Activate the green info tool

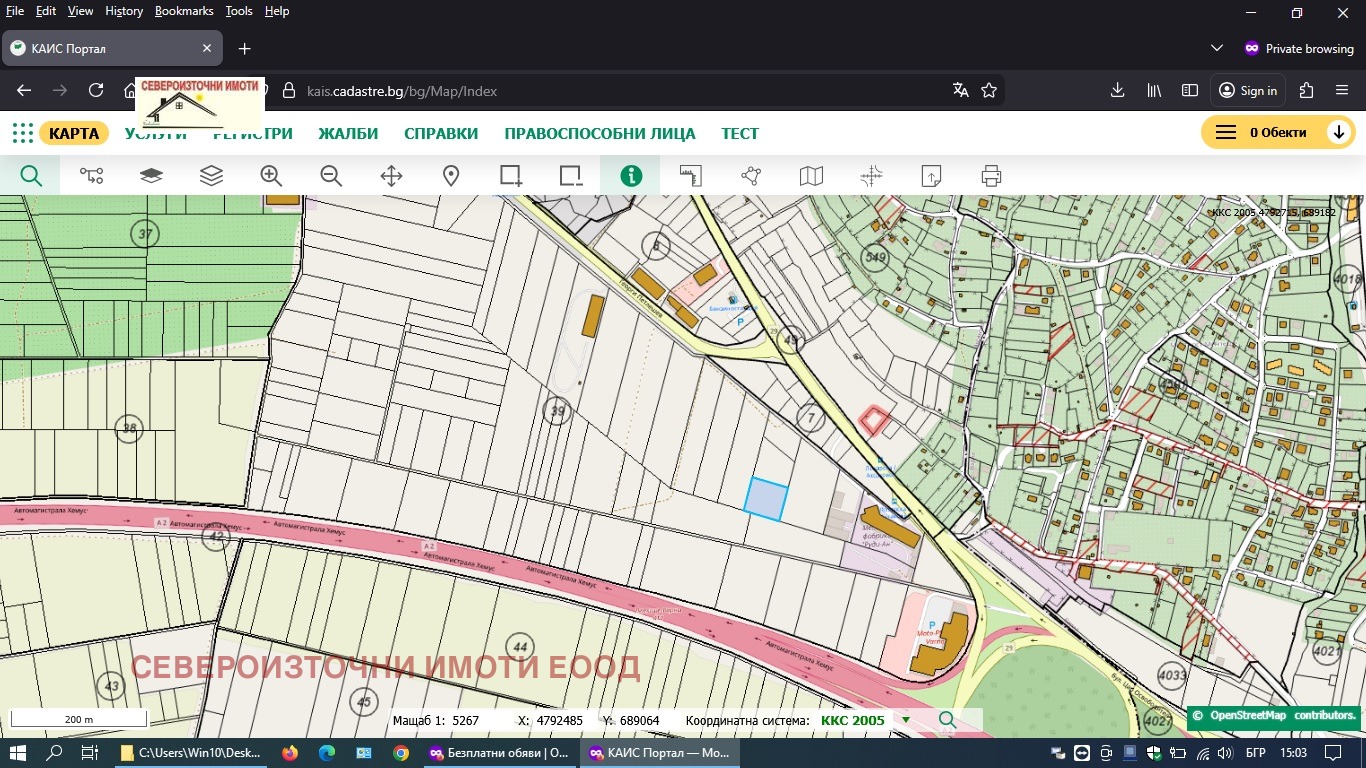pyautogui.click(x=630, y=175)
